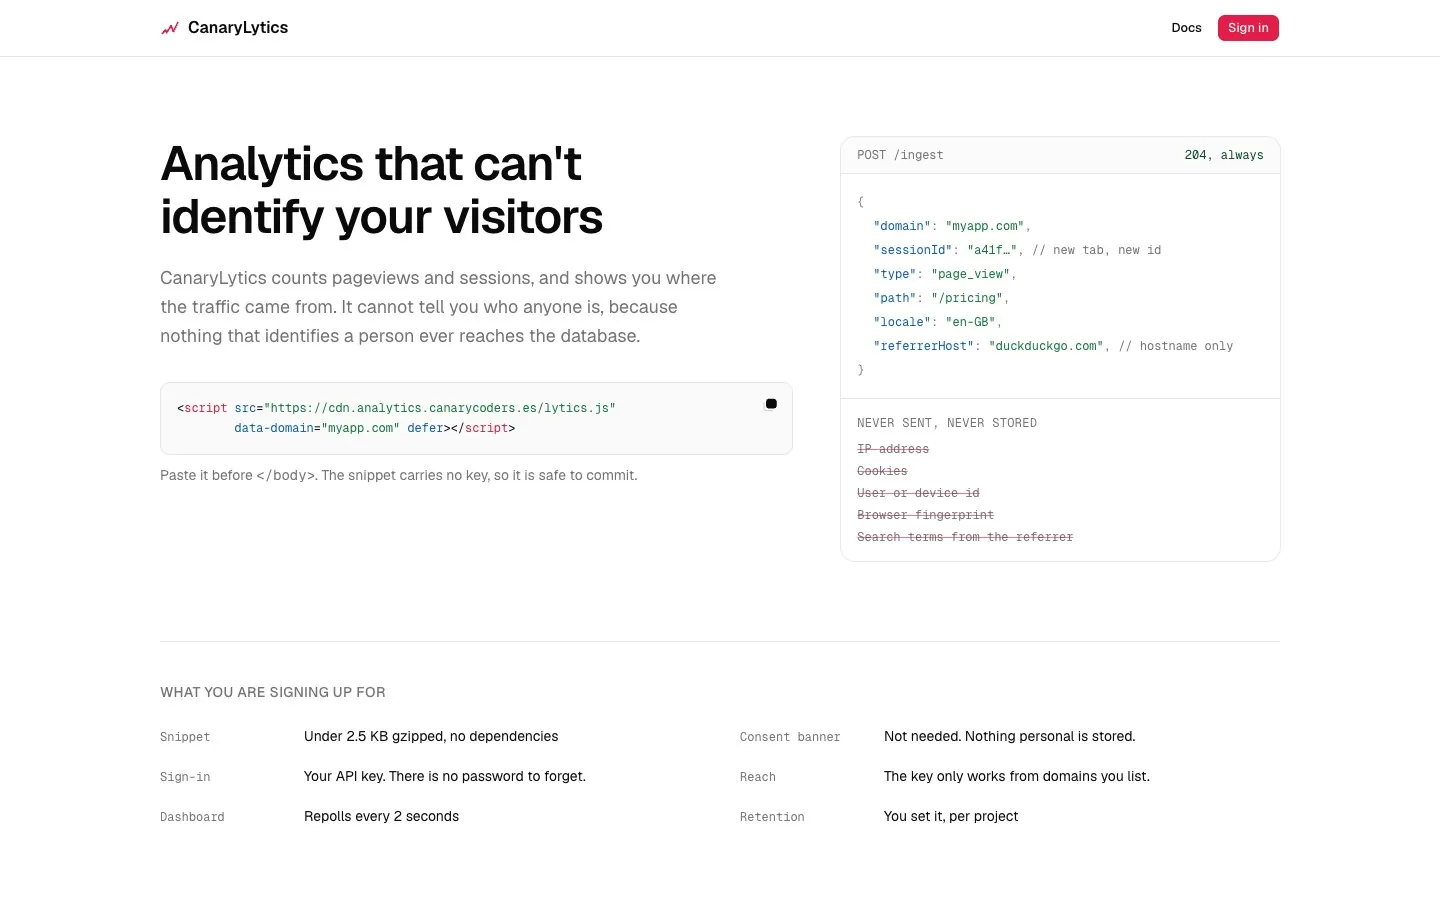
Task: Click the script snippet code block
Action: point(476,418)
